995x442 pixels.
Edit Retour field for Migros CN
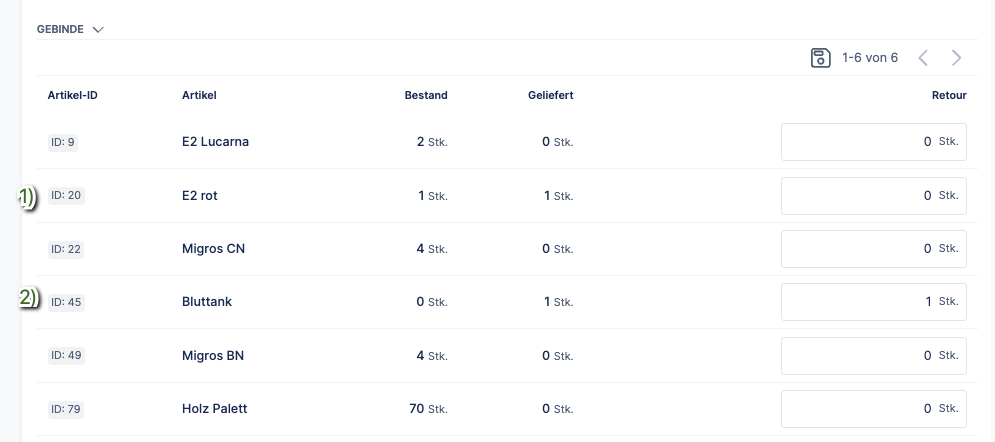(x=872, y=249)
